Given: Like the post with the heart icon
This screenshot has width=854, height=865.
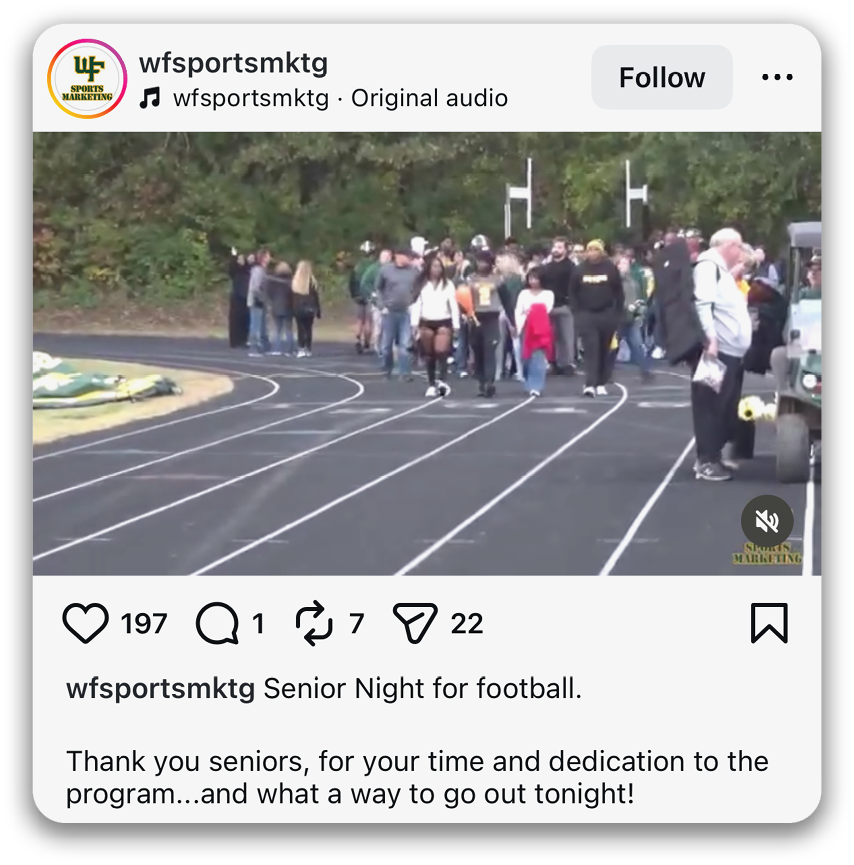Looking at the screenshot, I should (86, 623).
